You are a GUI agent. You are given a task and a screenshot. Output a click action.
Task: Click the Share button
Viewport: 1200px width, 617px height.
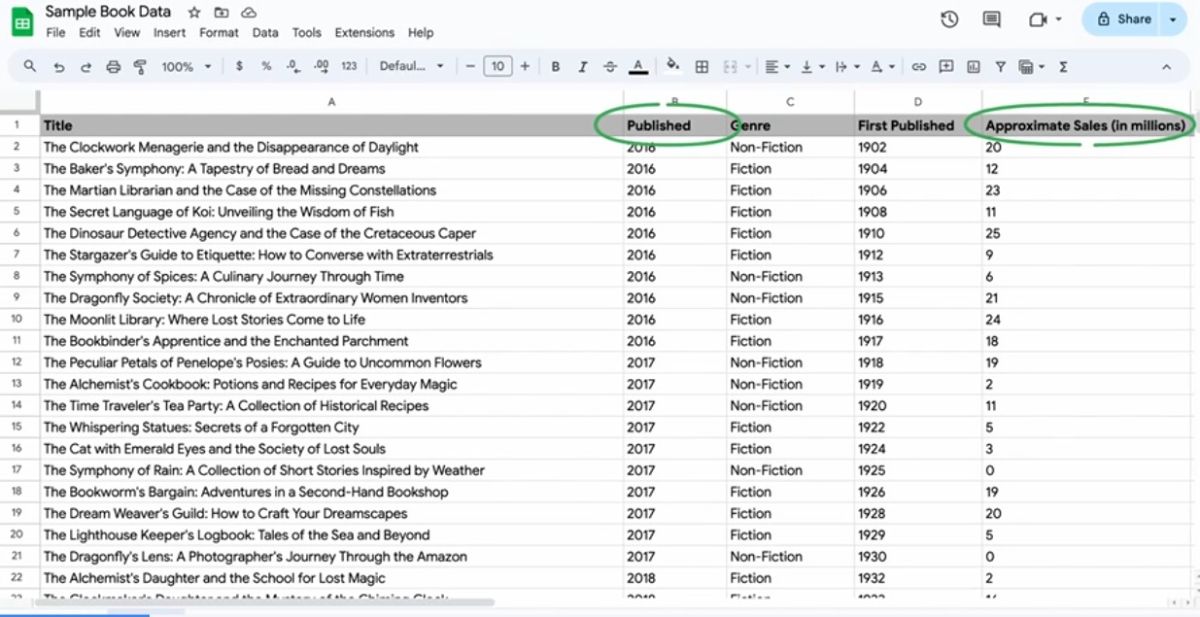point(1124,19)
